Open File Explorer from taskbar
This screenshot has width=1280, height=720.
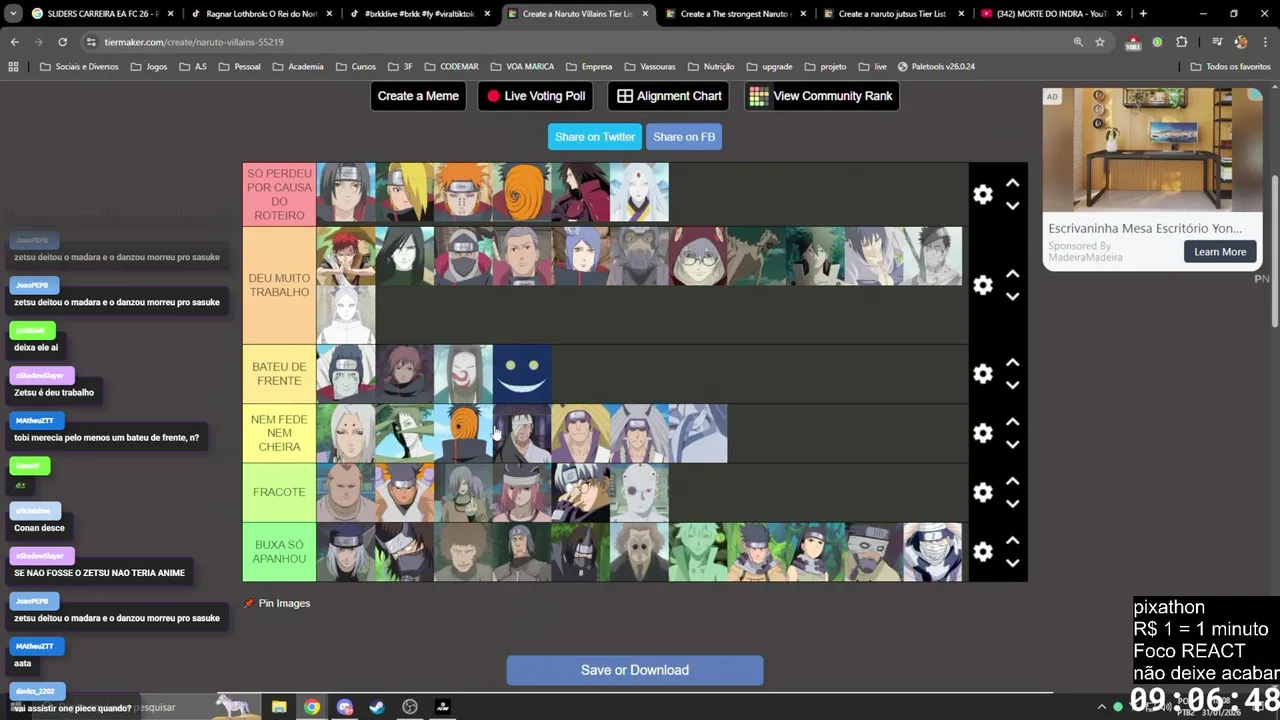tap(279, 707)
